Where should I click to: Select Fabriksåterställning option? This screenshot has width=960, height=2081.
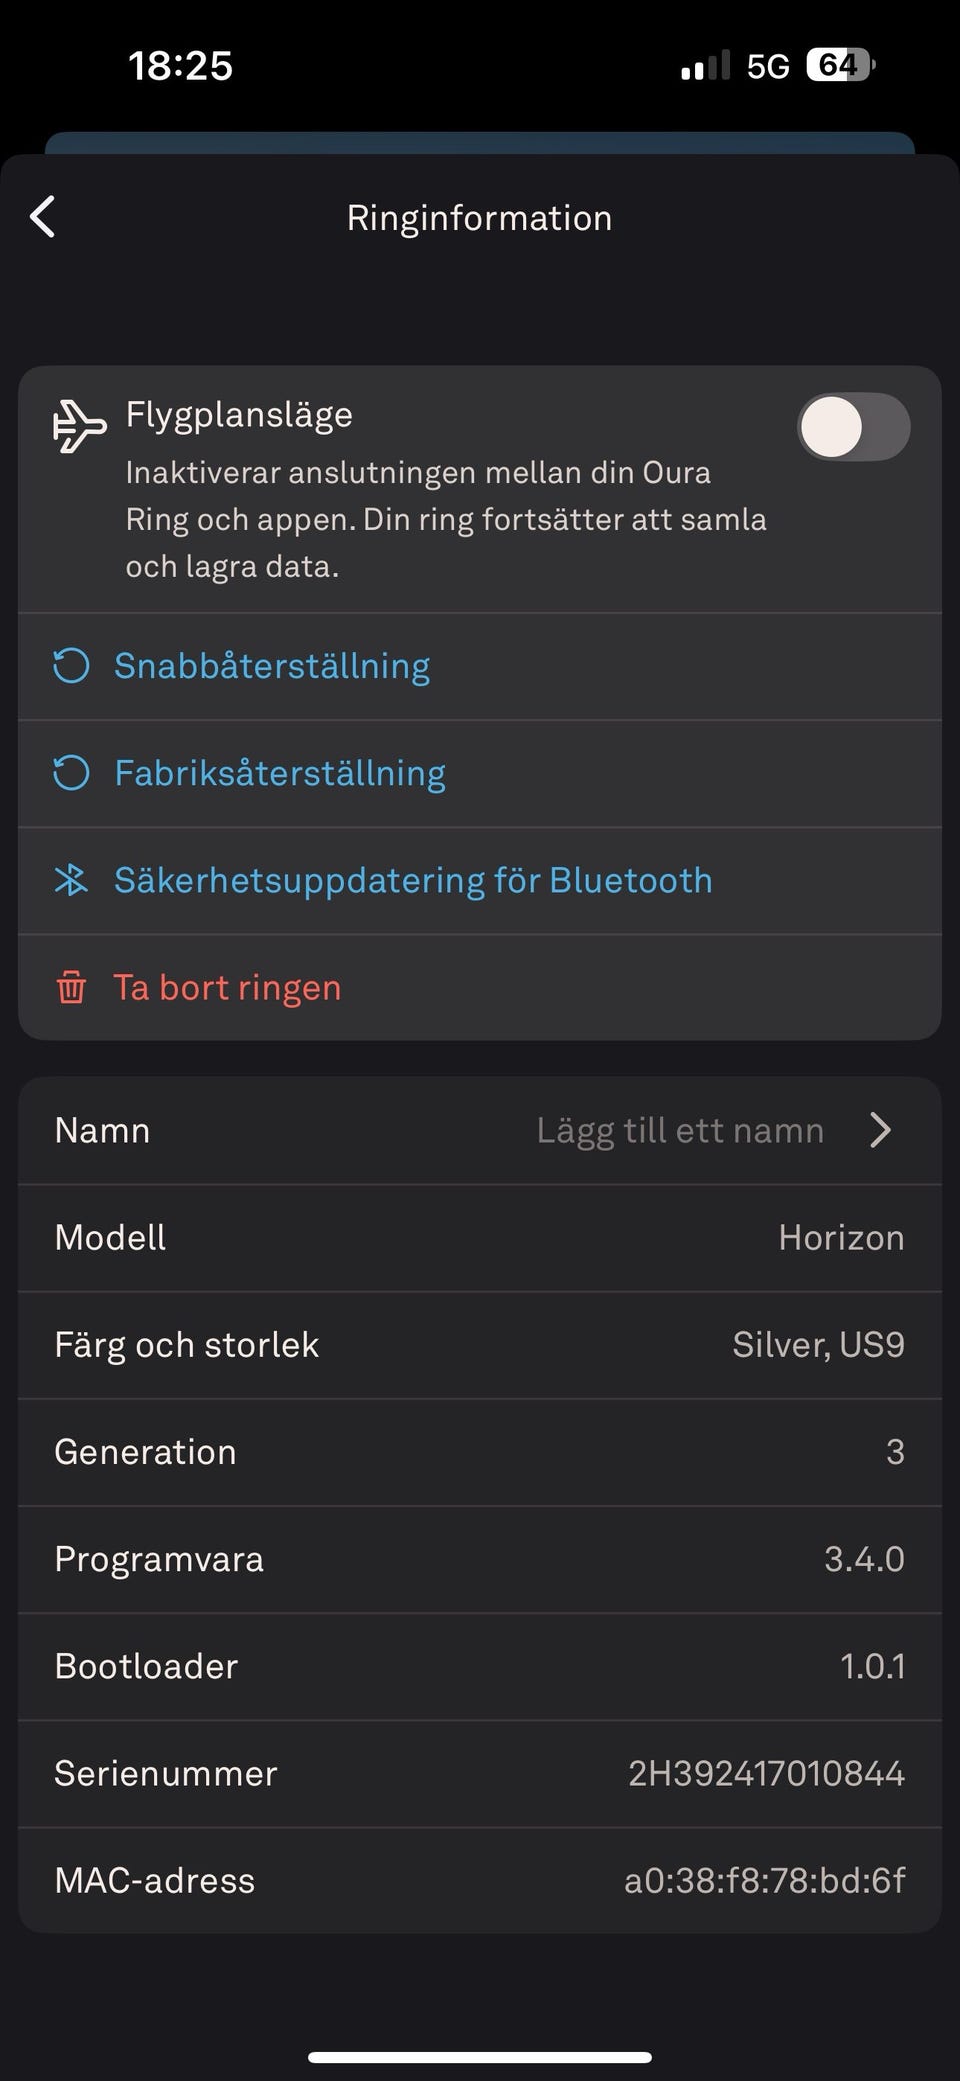pos(280,773)
